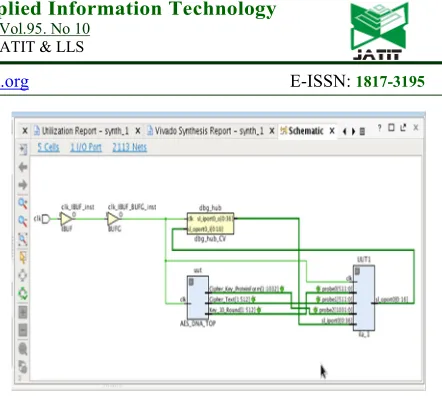Image resolution: width=442 pixels, height=400 pixels.
Task: Click the Zoom In magnifier icon
Action: pyautogui.click(x=23, y=203)
